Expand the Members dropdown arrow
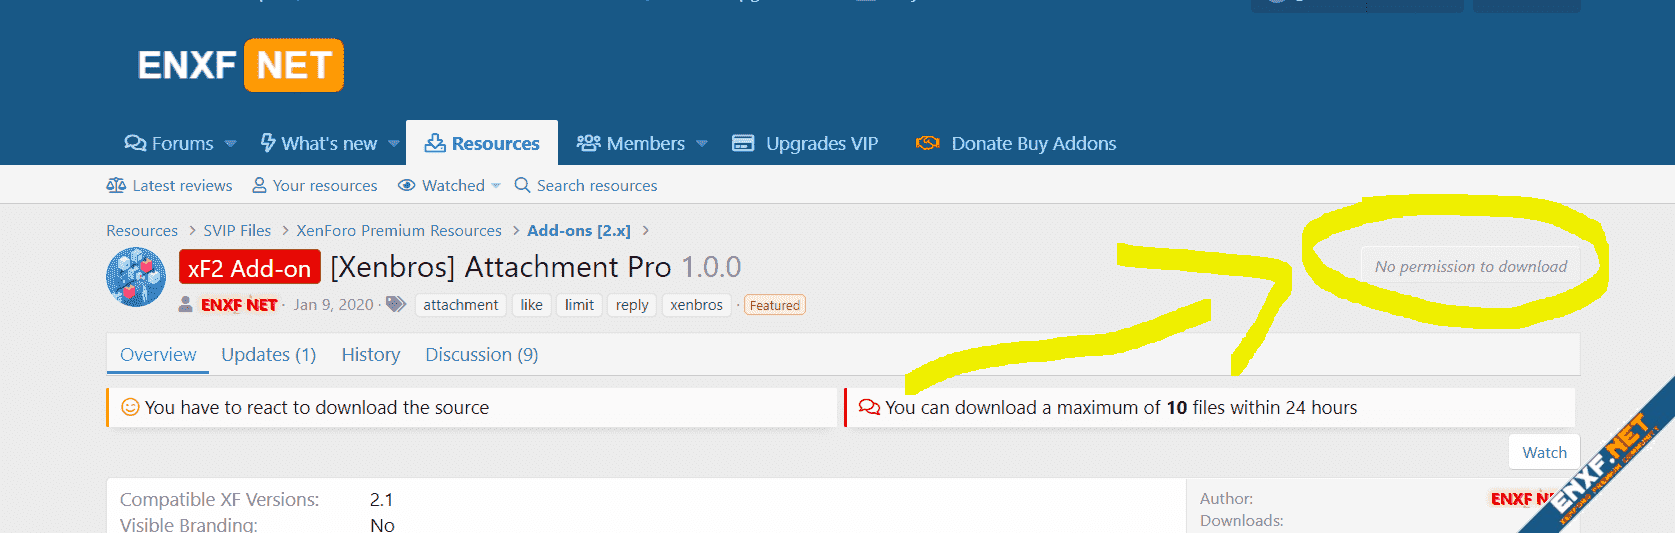 [702, 144]
